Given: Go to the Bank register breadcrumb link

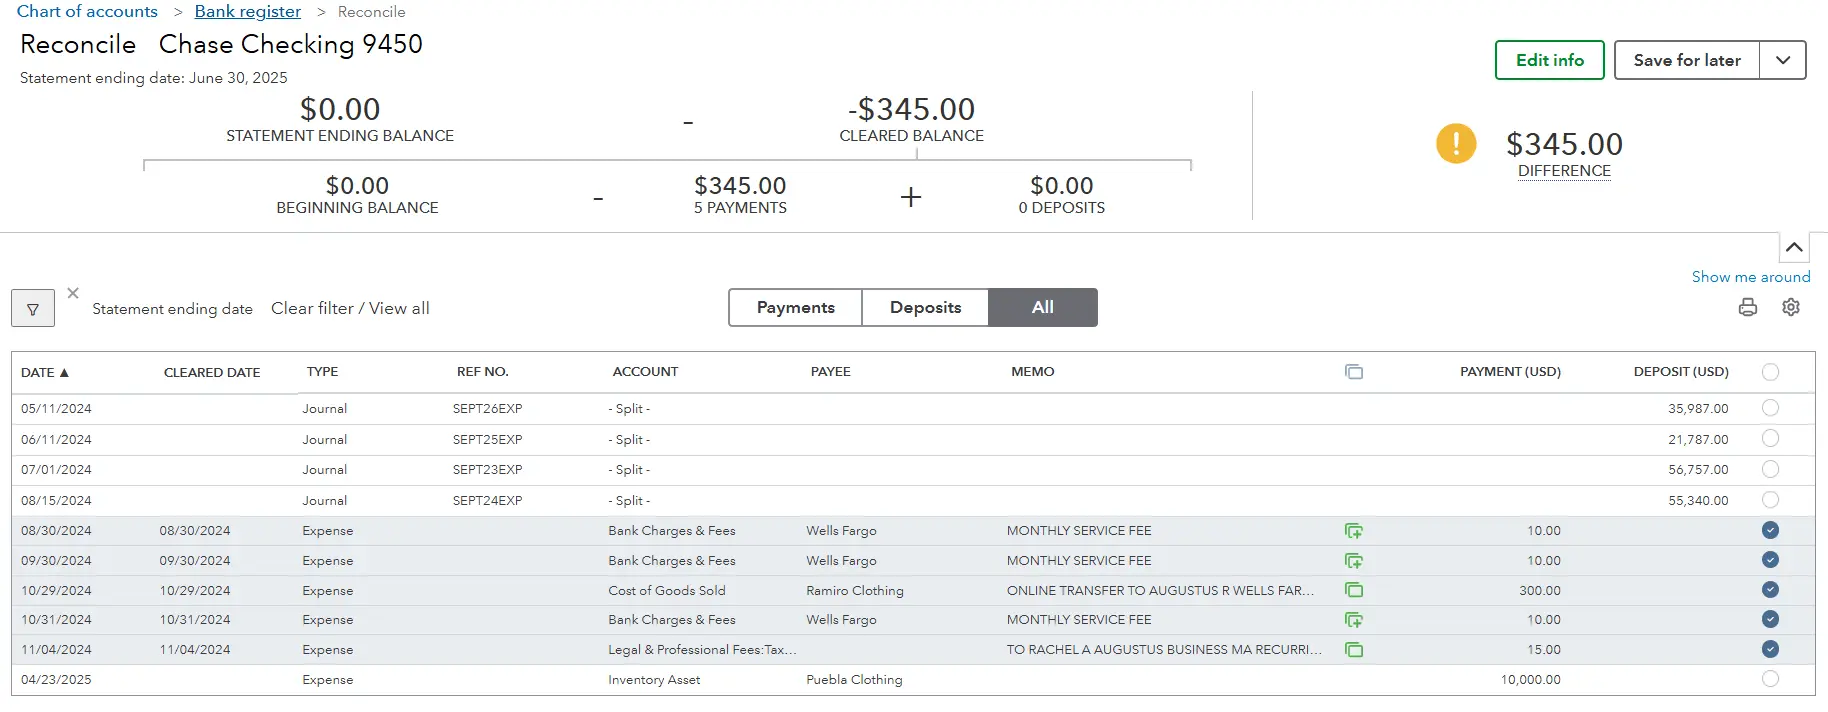Looking at the screenshot, I should [247, 11].
